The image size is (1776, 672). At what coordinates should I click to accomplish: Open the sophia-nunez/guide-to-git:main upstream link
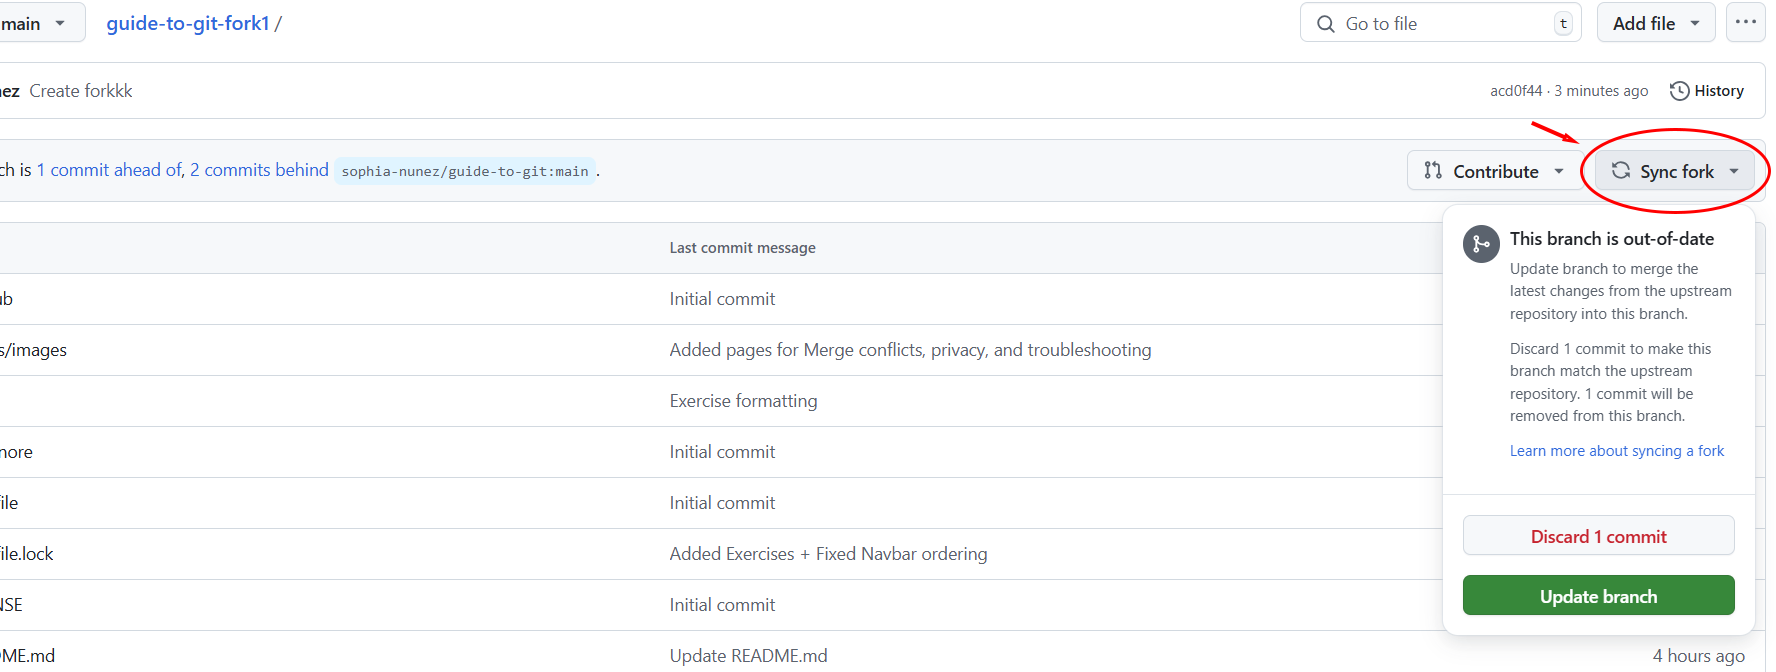click(x=465, y=171)
